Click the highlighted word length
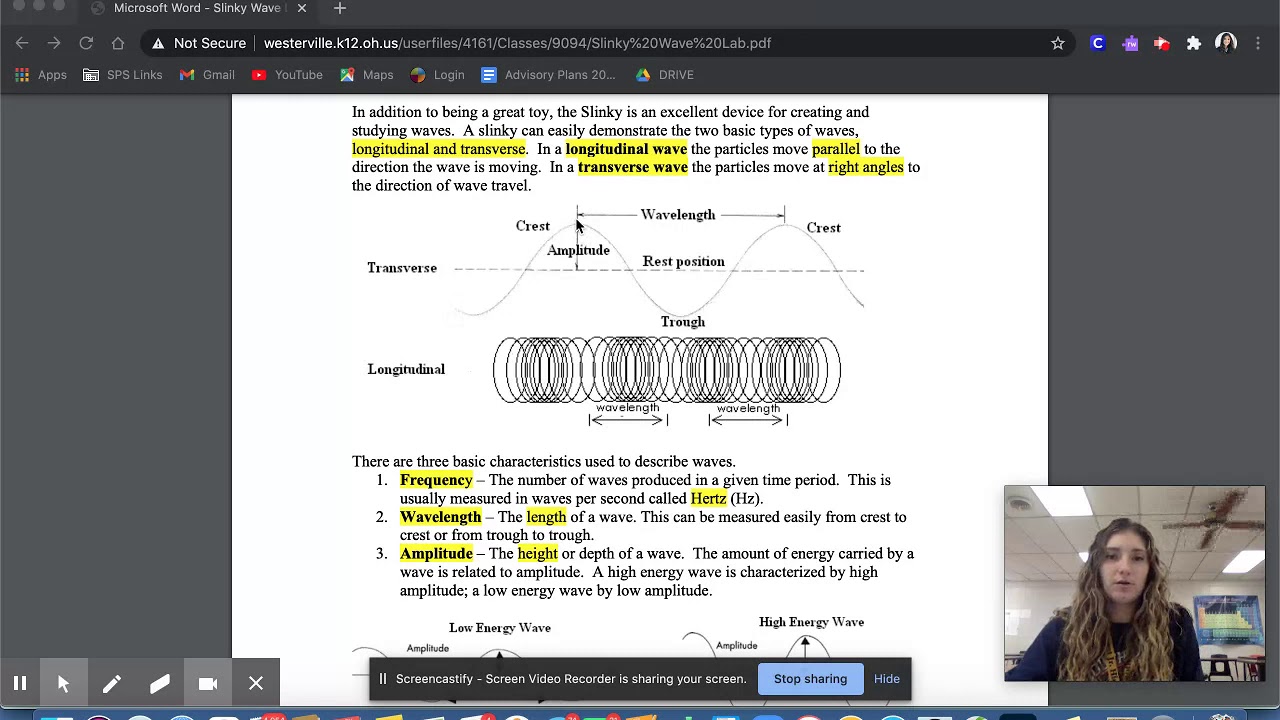The height and width of the screenshot is (720, 1280). coord(546,517)
